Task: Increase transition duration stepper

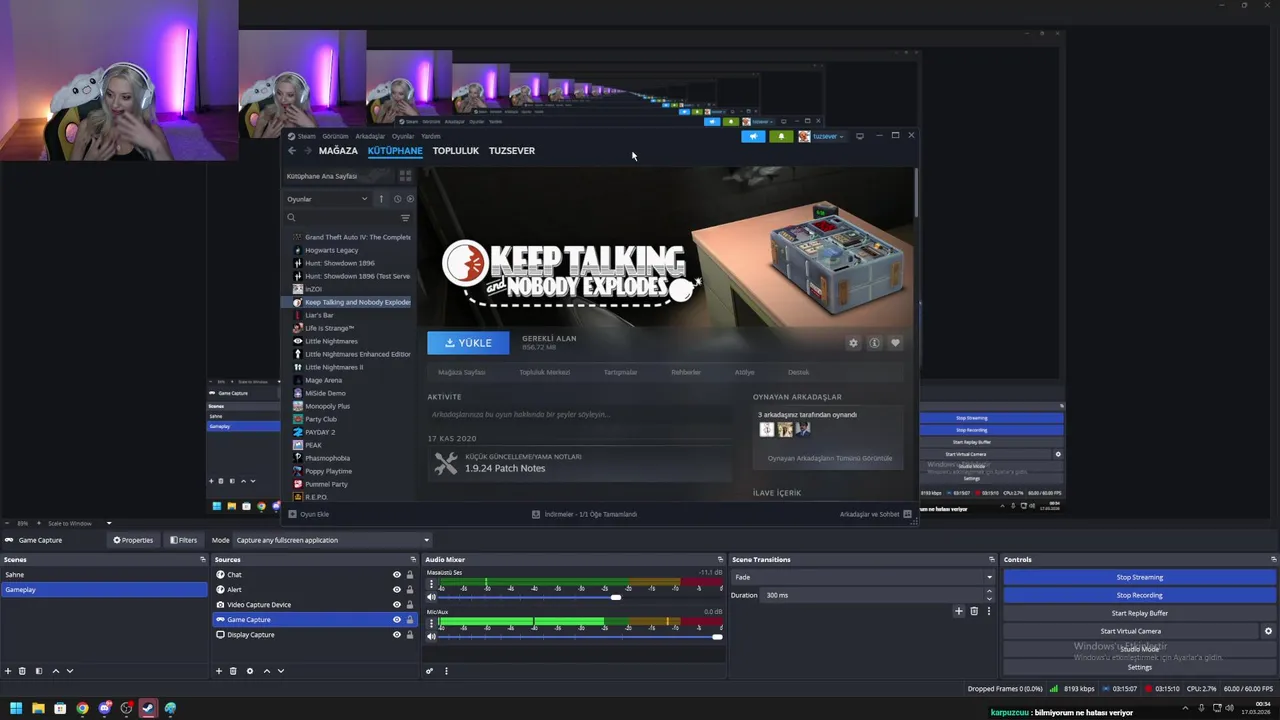Action: tap(989, 592)
